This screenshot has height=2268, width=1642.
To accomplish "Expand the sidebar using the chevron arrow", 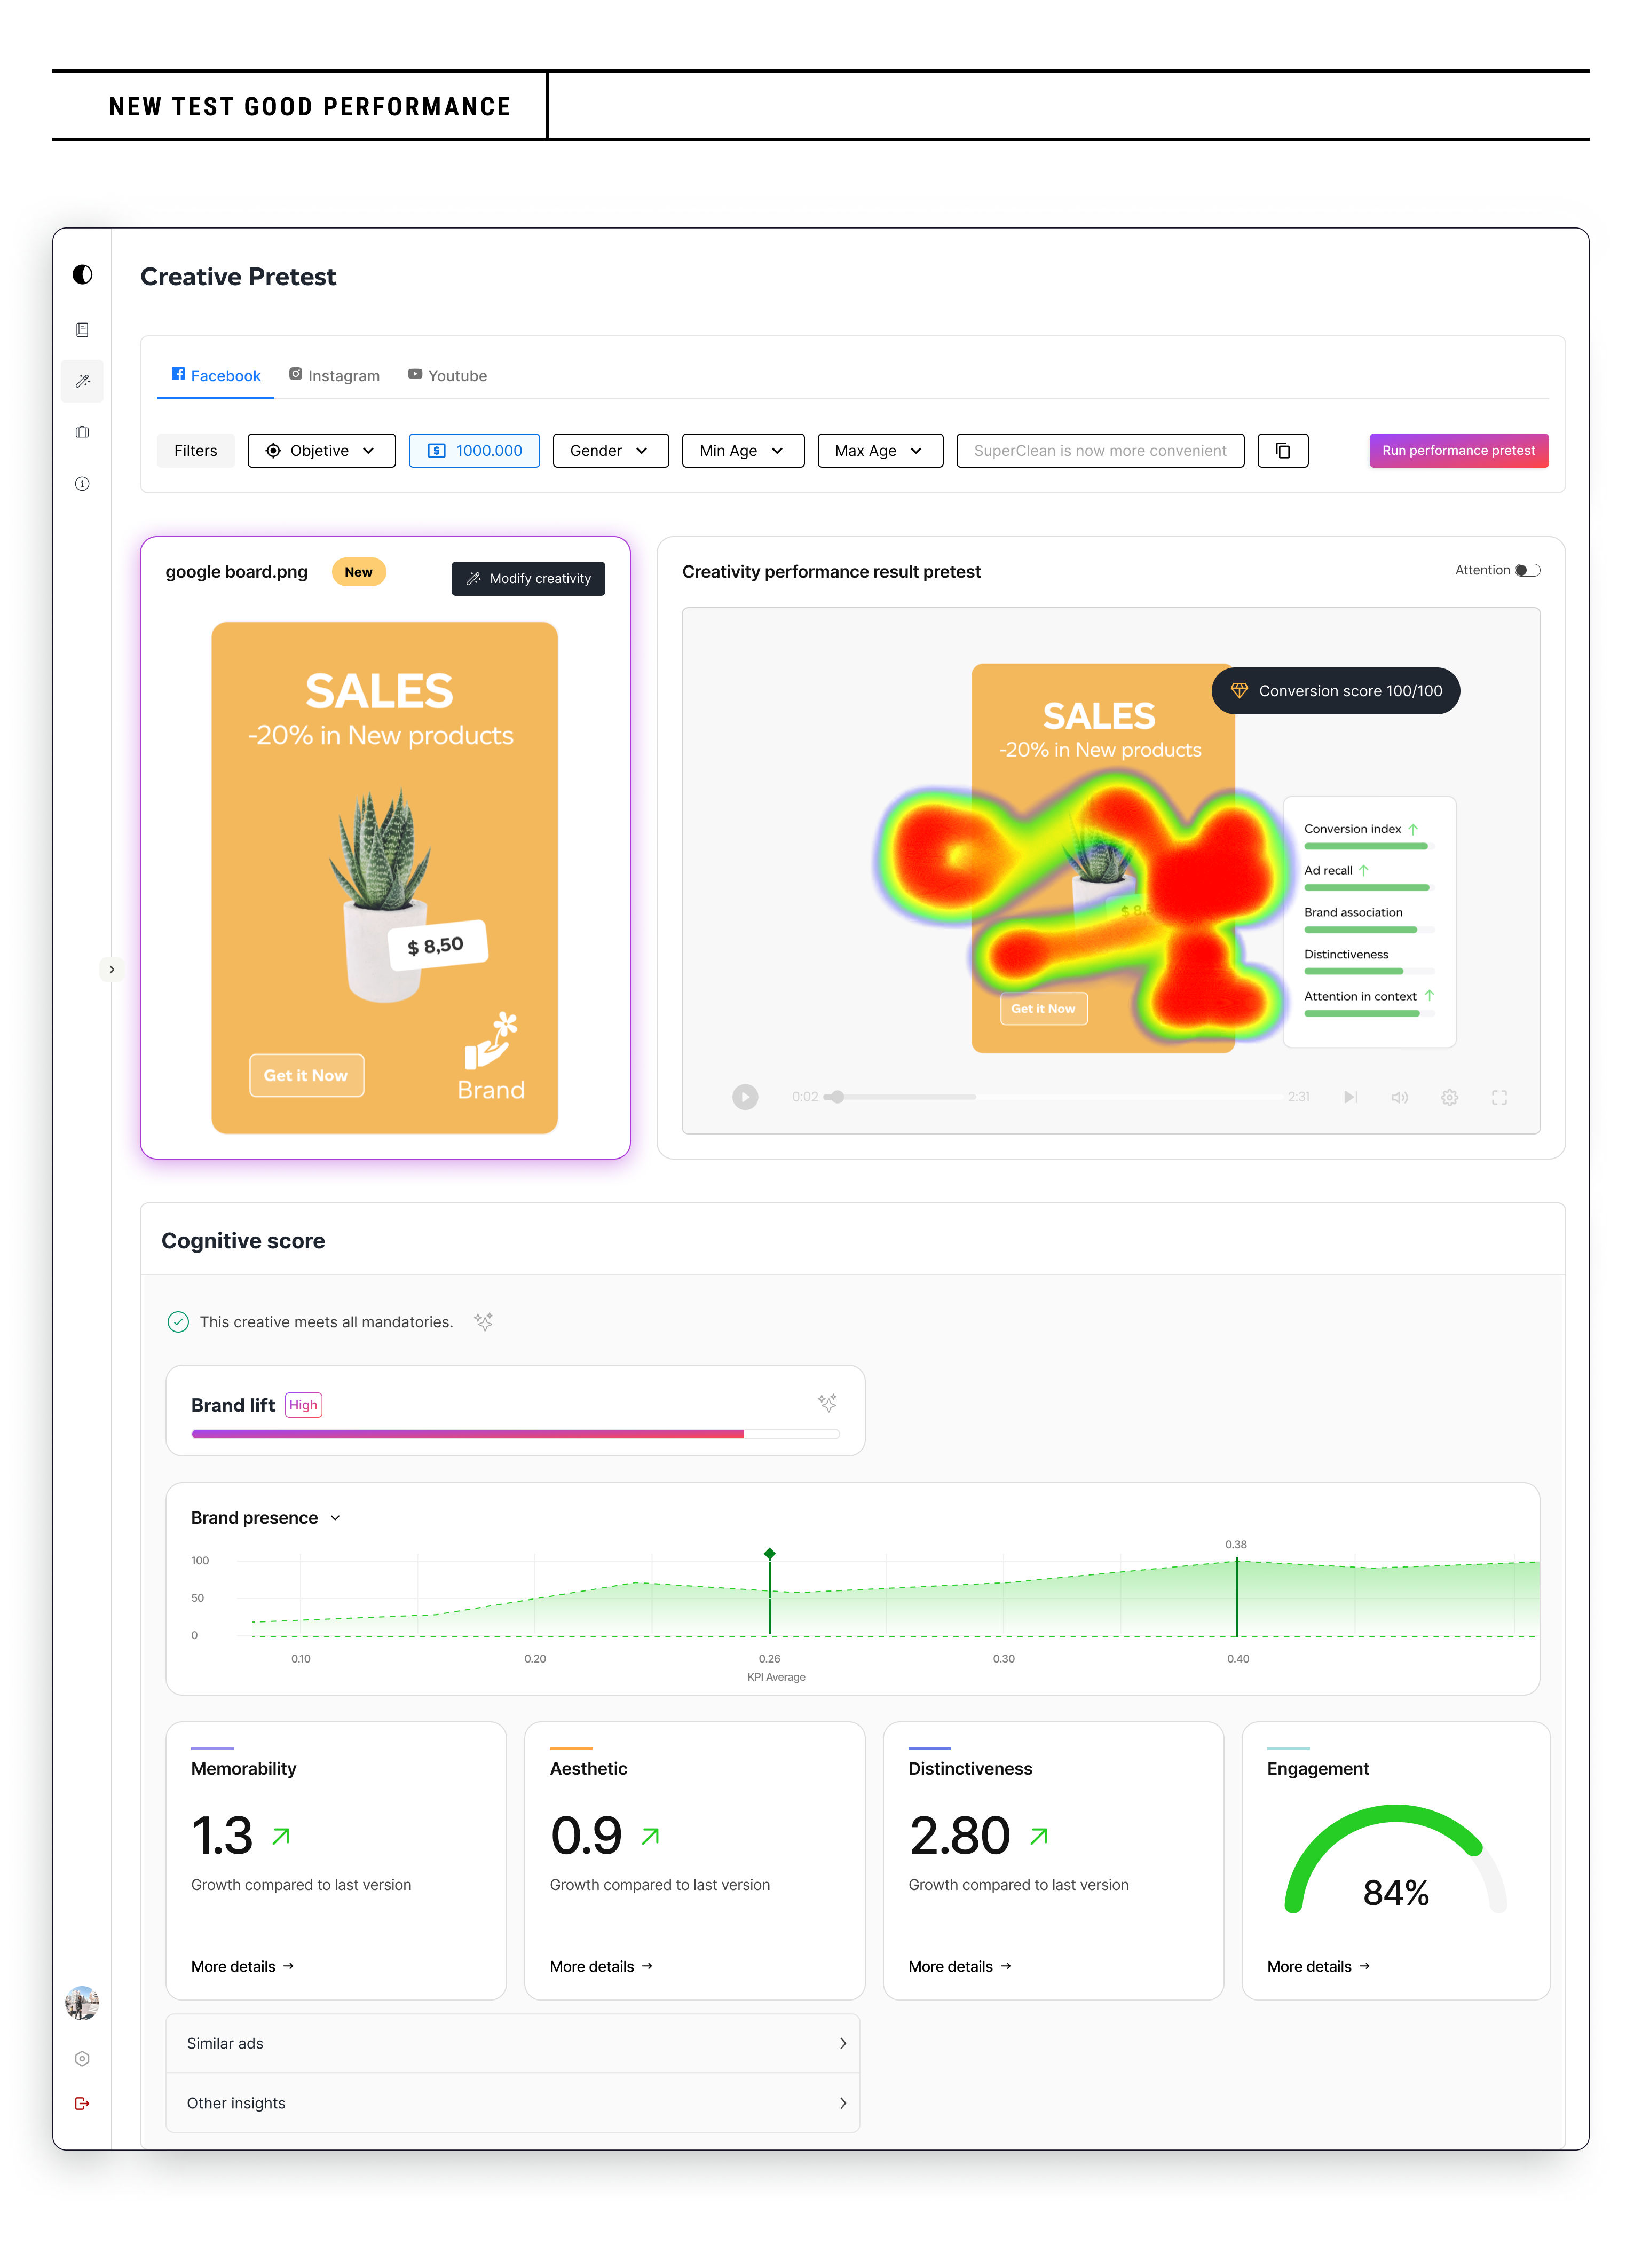I will click(x=112, y=969).
